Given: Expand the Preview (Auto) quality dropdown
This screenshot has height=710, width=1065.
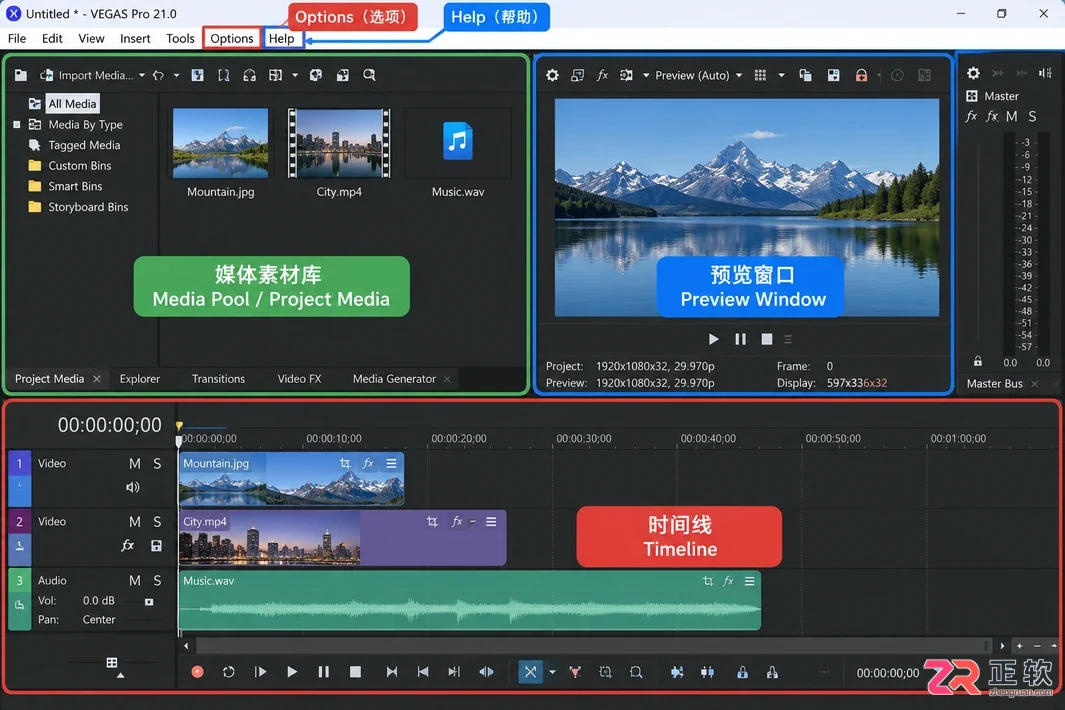Looking at the screenshot, I should (739, 75).
